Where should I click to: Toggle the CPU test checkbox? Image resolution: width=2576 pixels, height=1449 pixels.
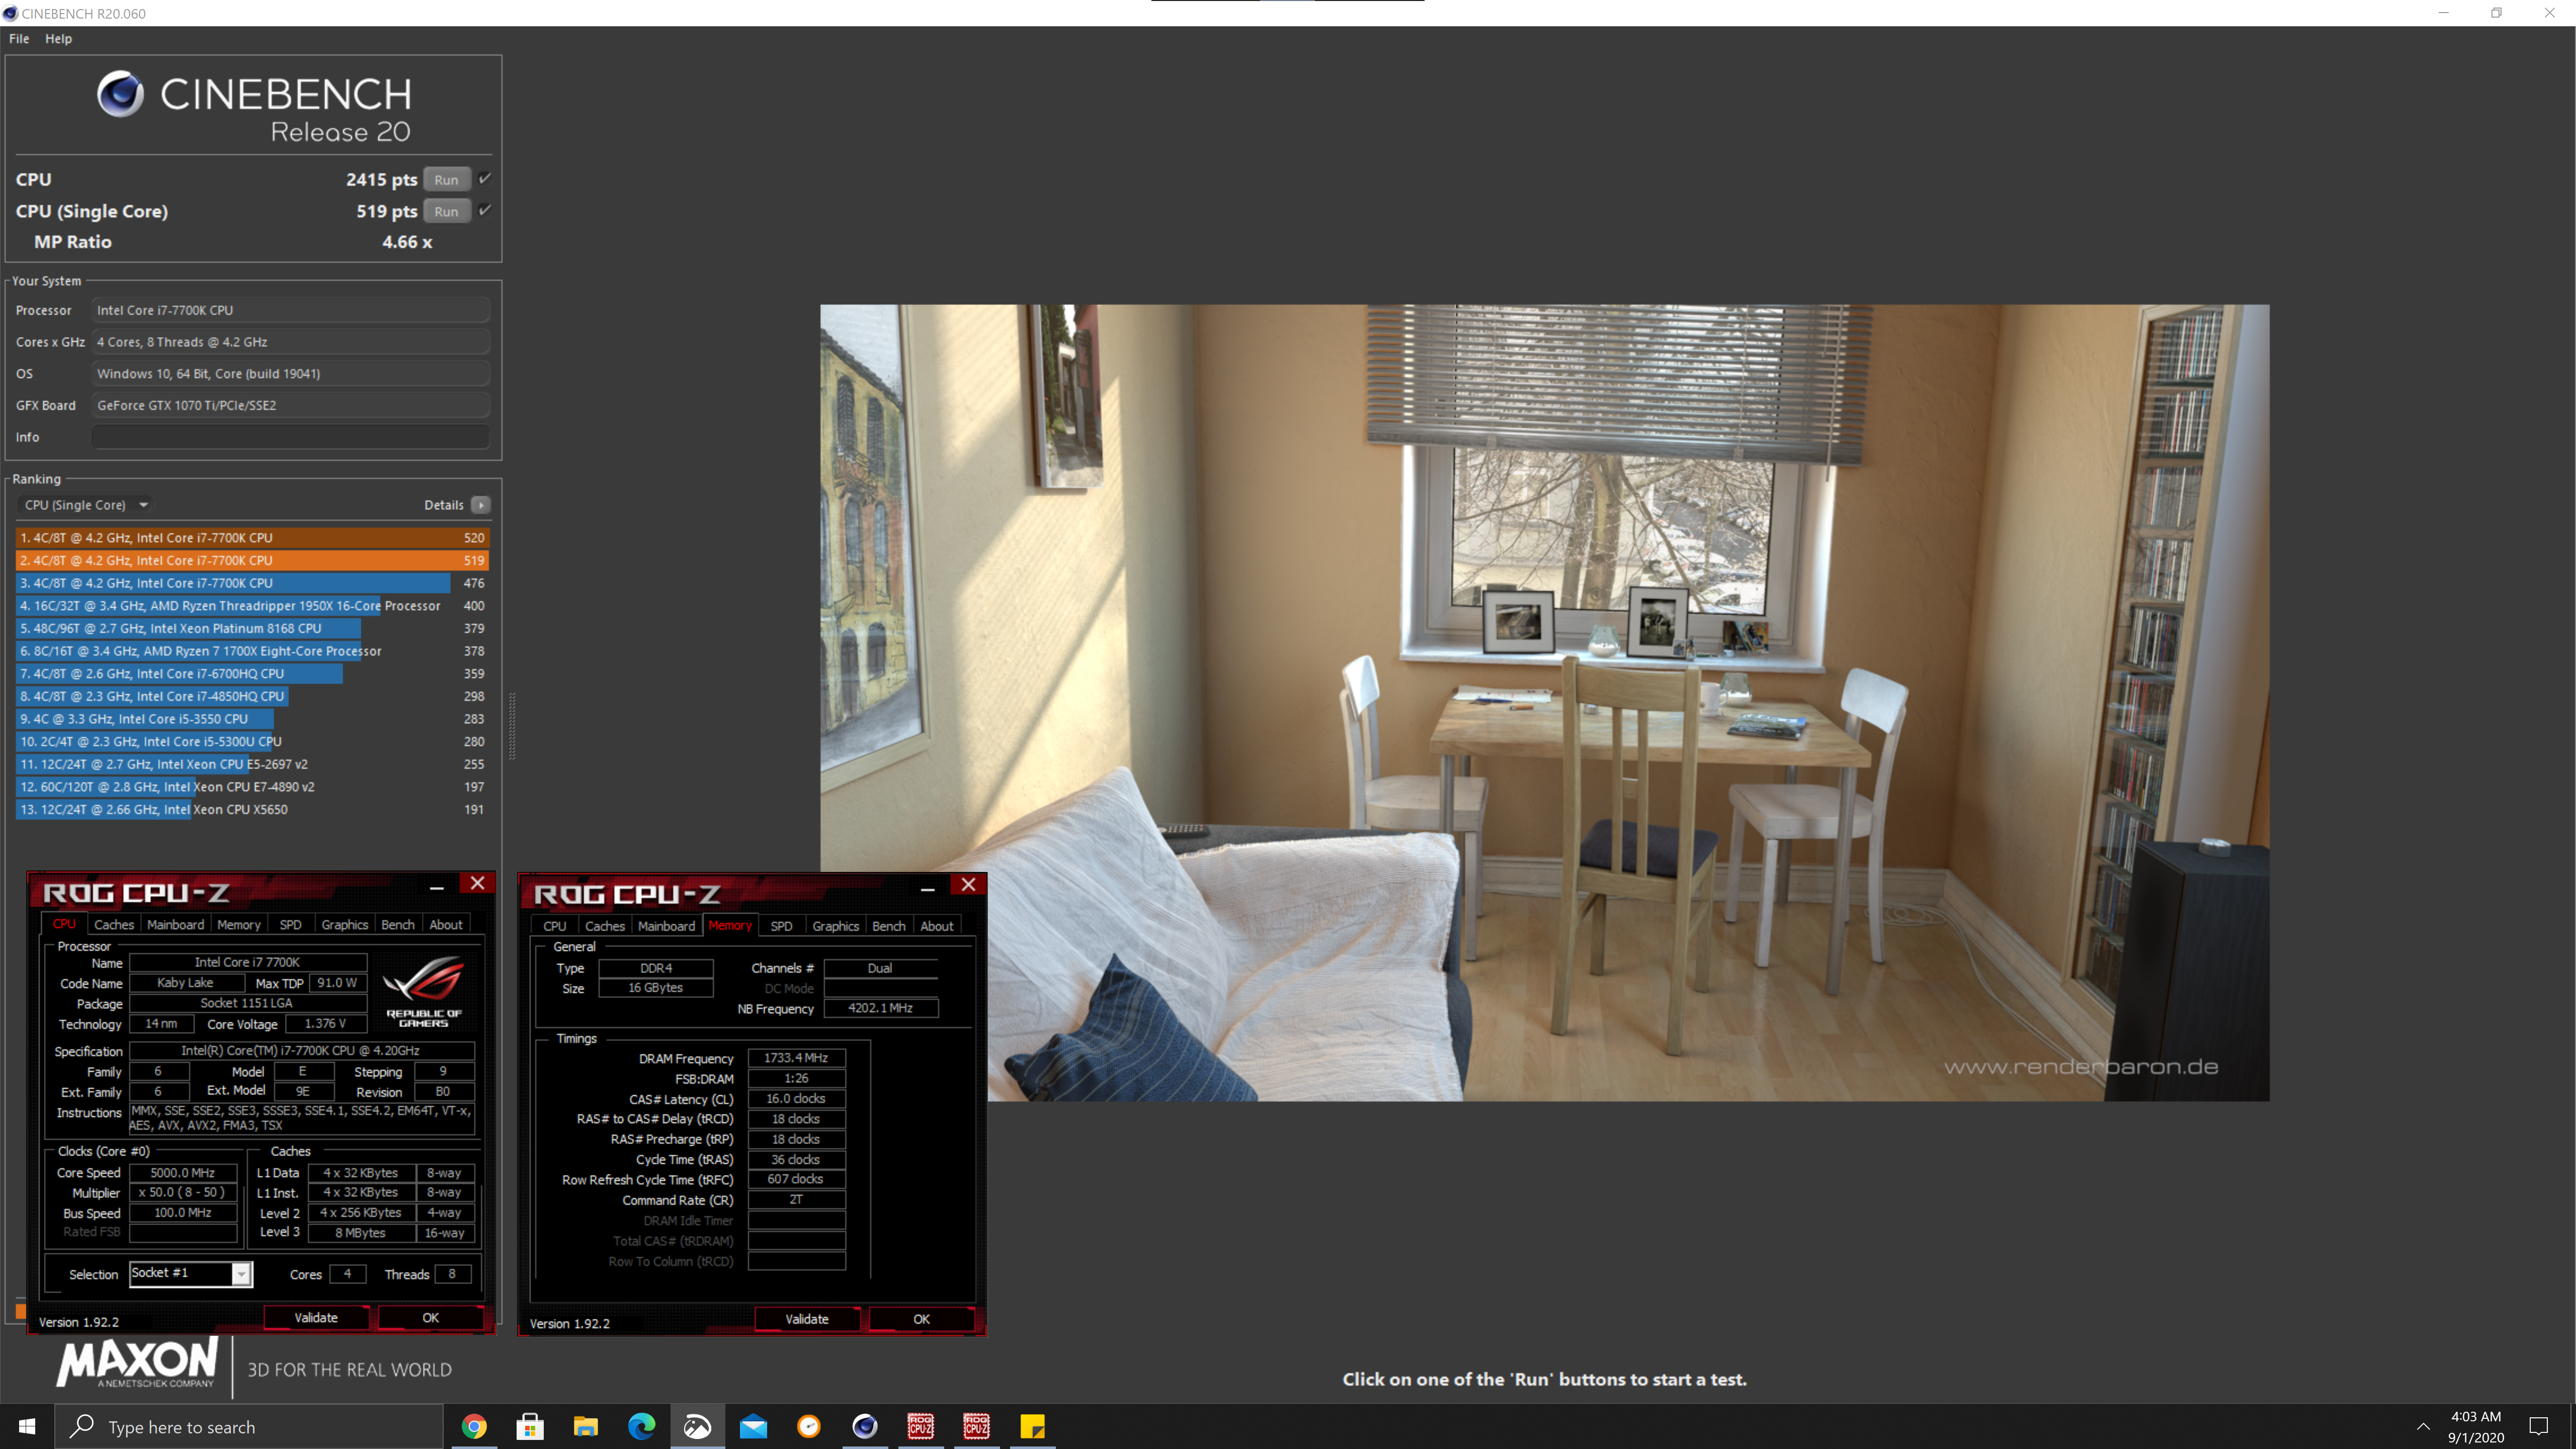(x=485, y=178)
